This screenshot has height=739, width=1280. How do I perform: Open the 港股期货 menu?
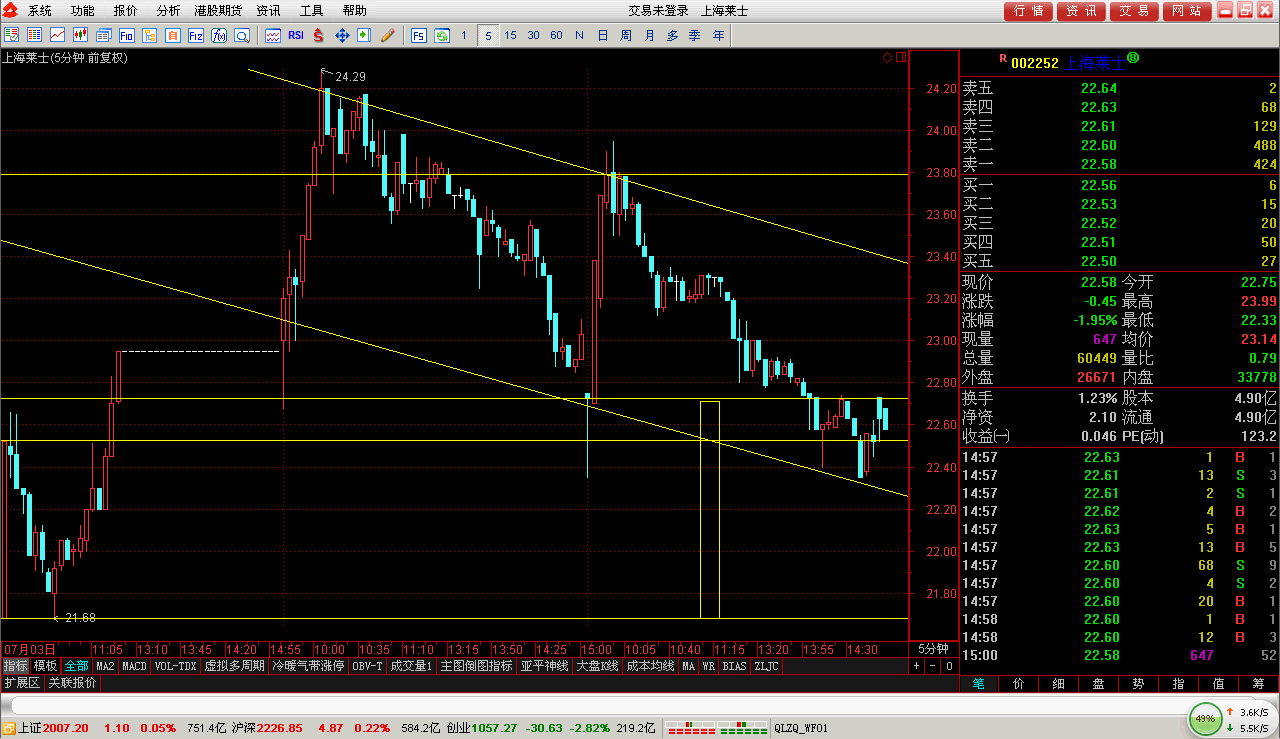(x=219, y=11)
